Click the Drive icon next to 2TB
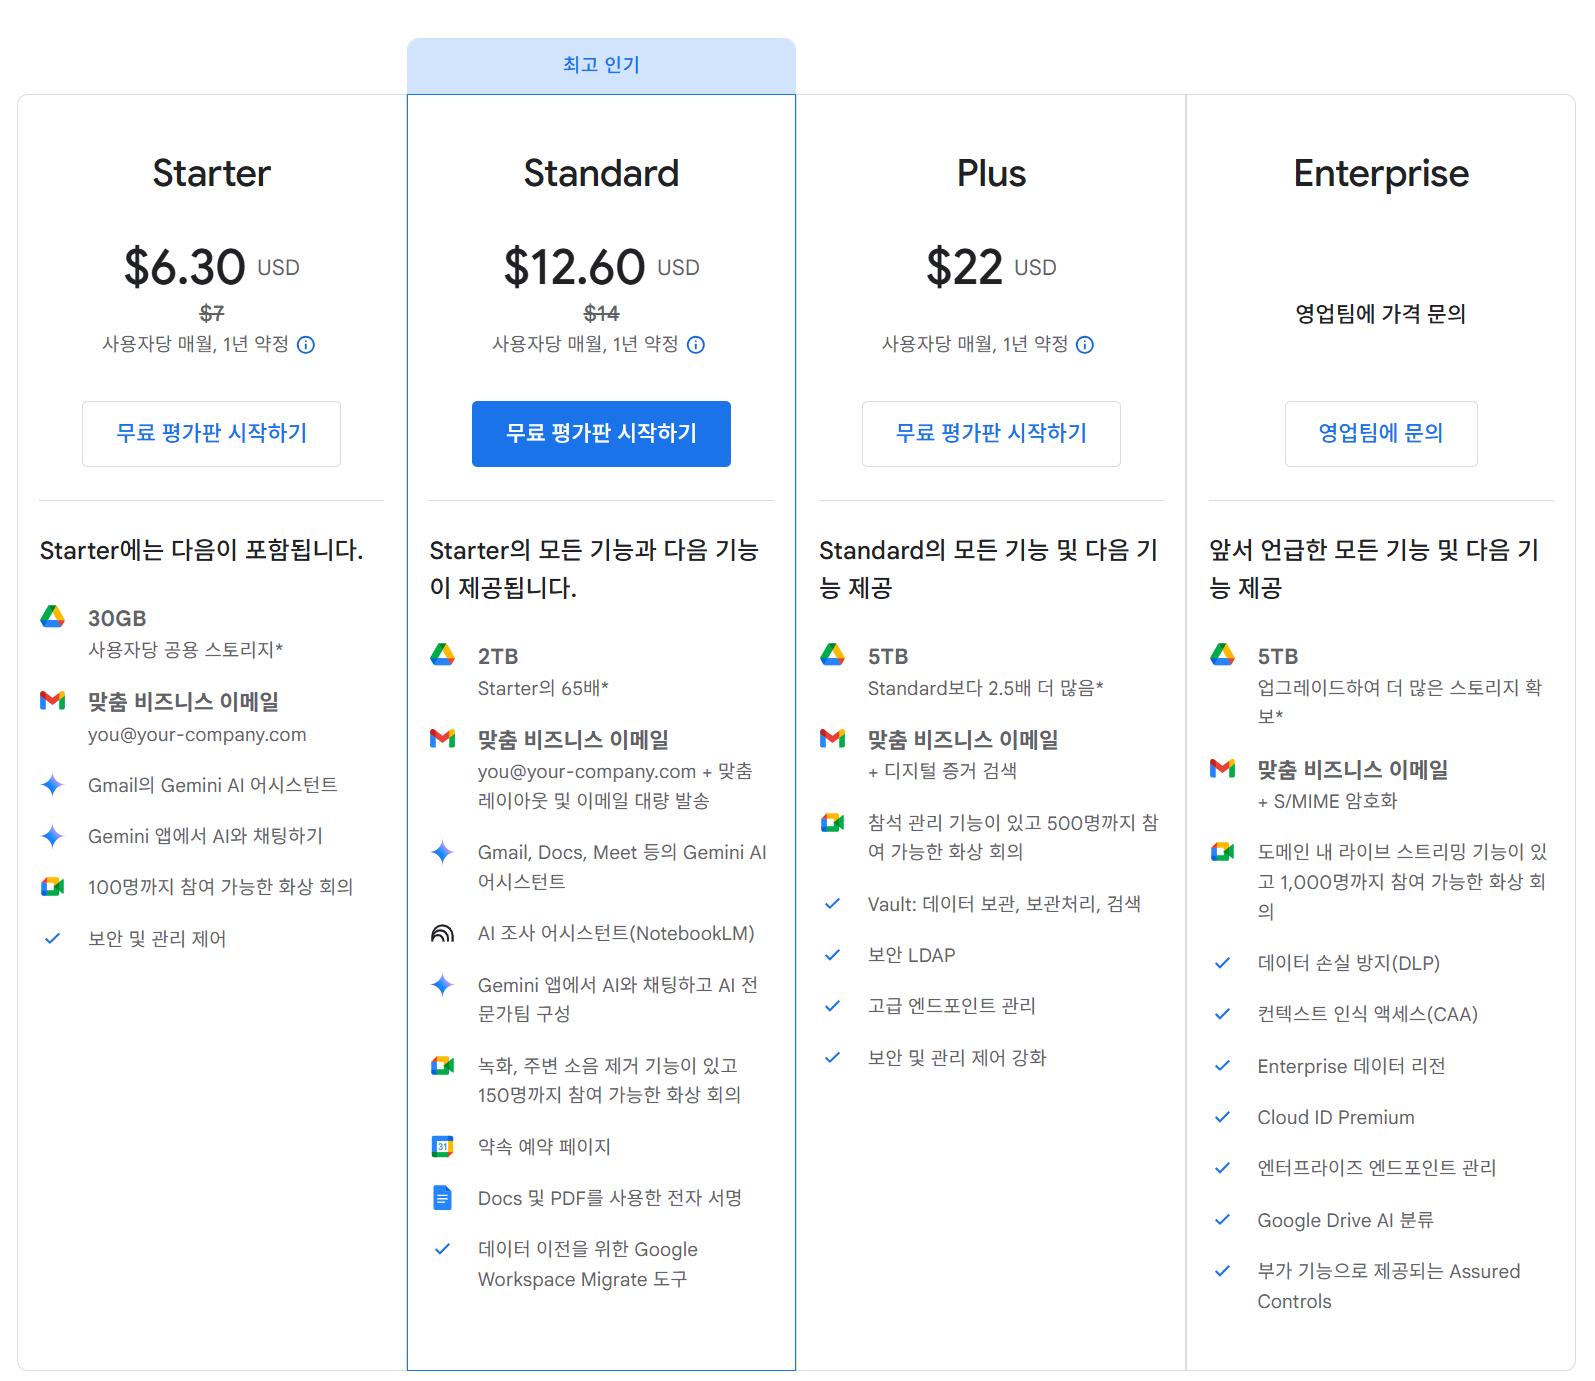Viewport: 1595px width, 1381px height. coord(443,655)
